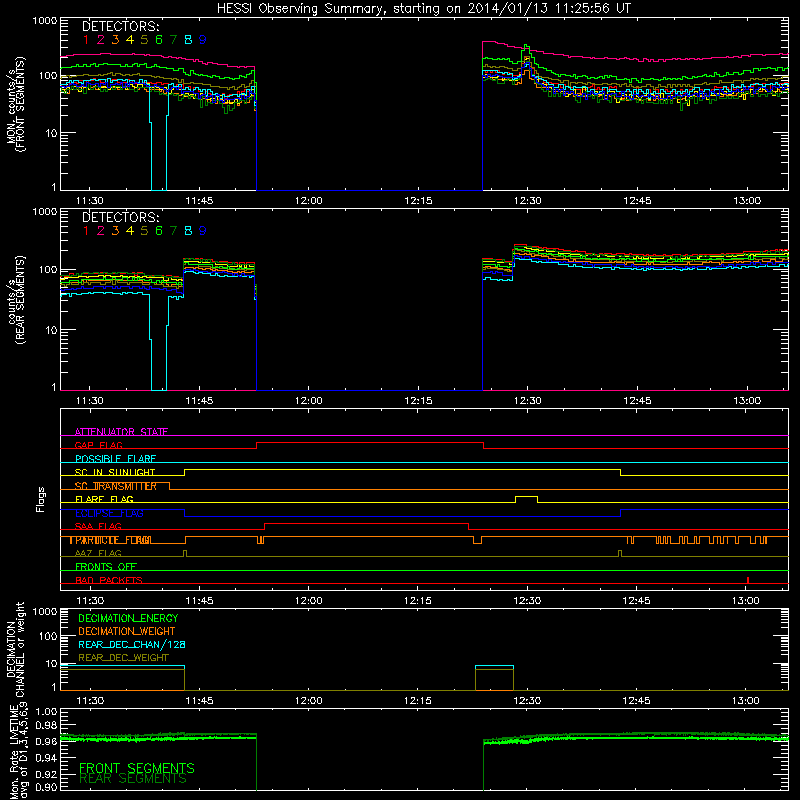Select detector 2 in the rear segments legend
800x800 pixels.
click(101, 231)
